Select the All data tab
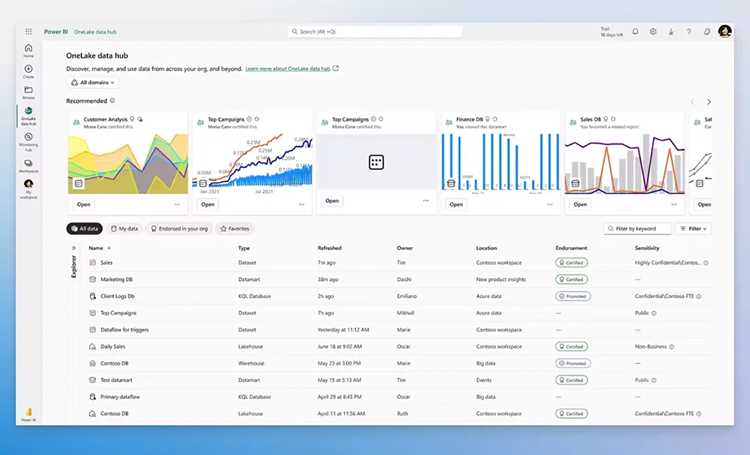This screenshot has width=750, height=455. point(84,229)
